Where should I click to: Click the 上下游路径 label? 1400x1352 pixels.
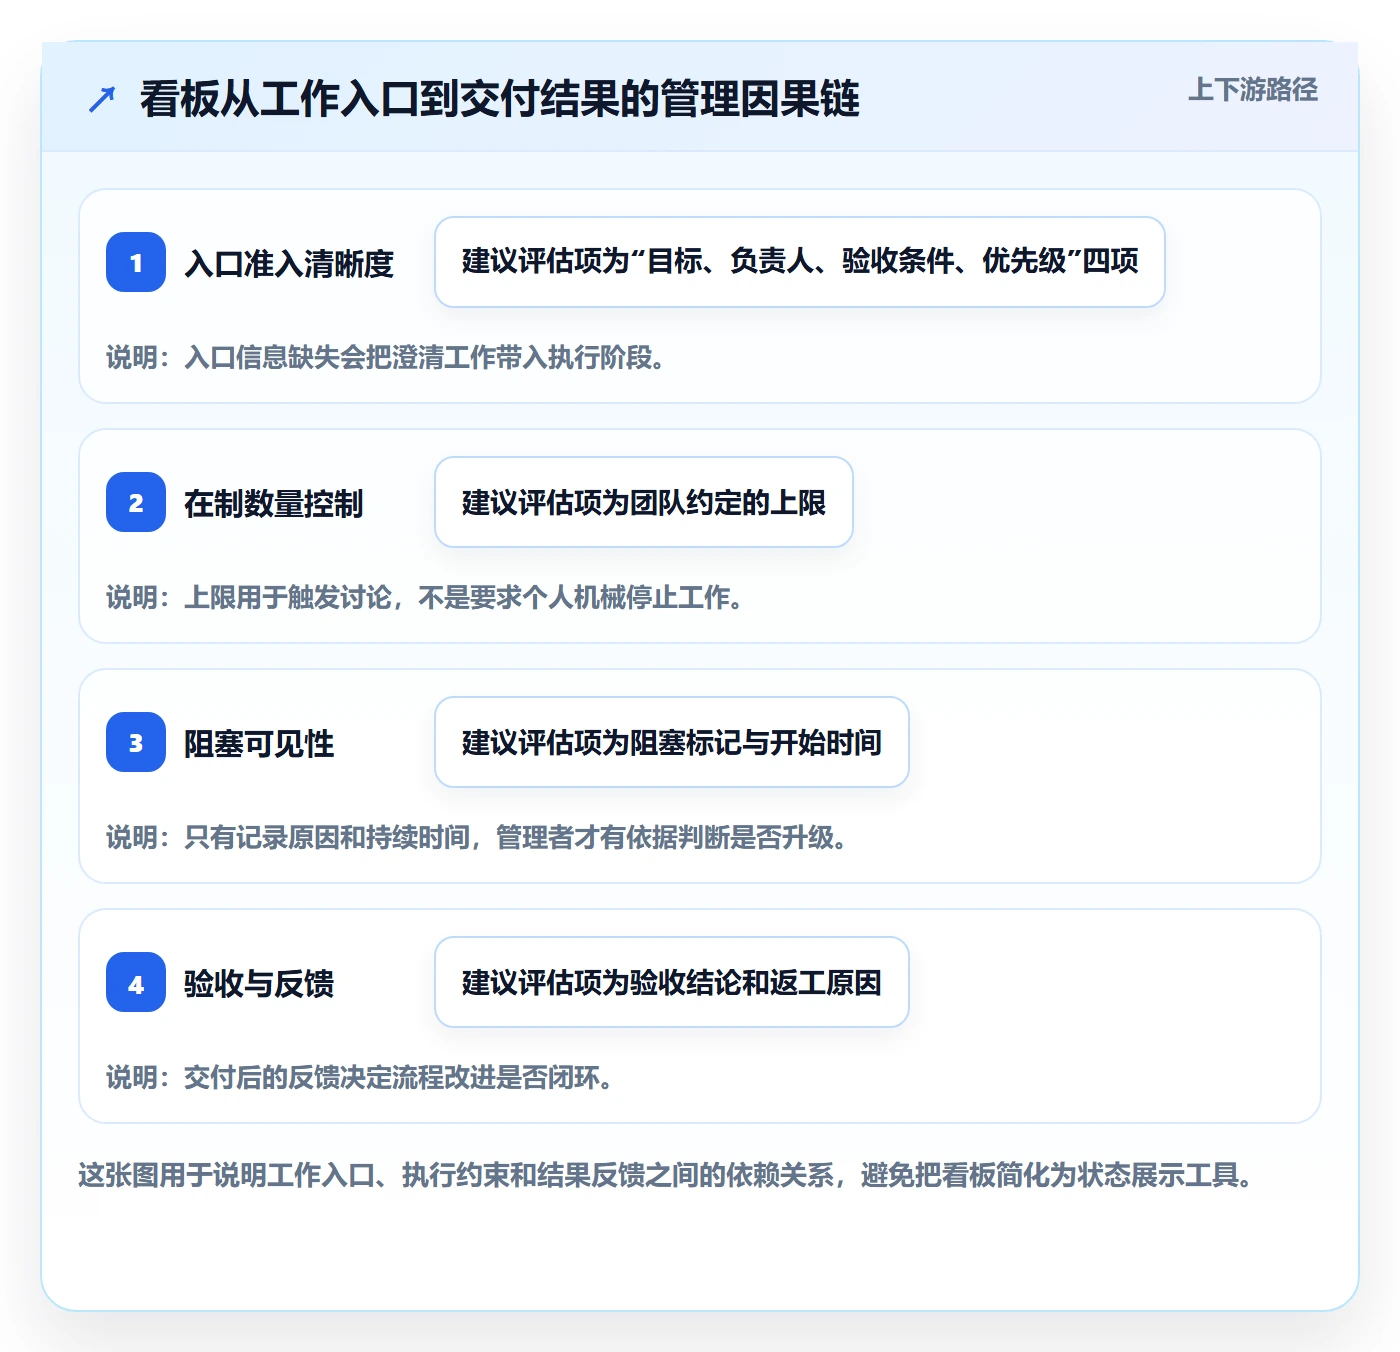(x=1253, y=90)
